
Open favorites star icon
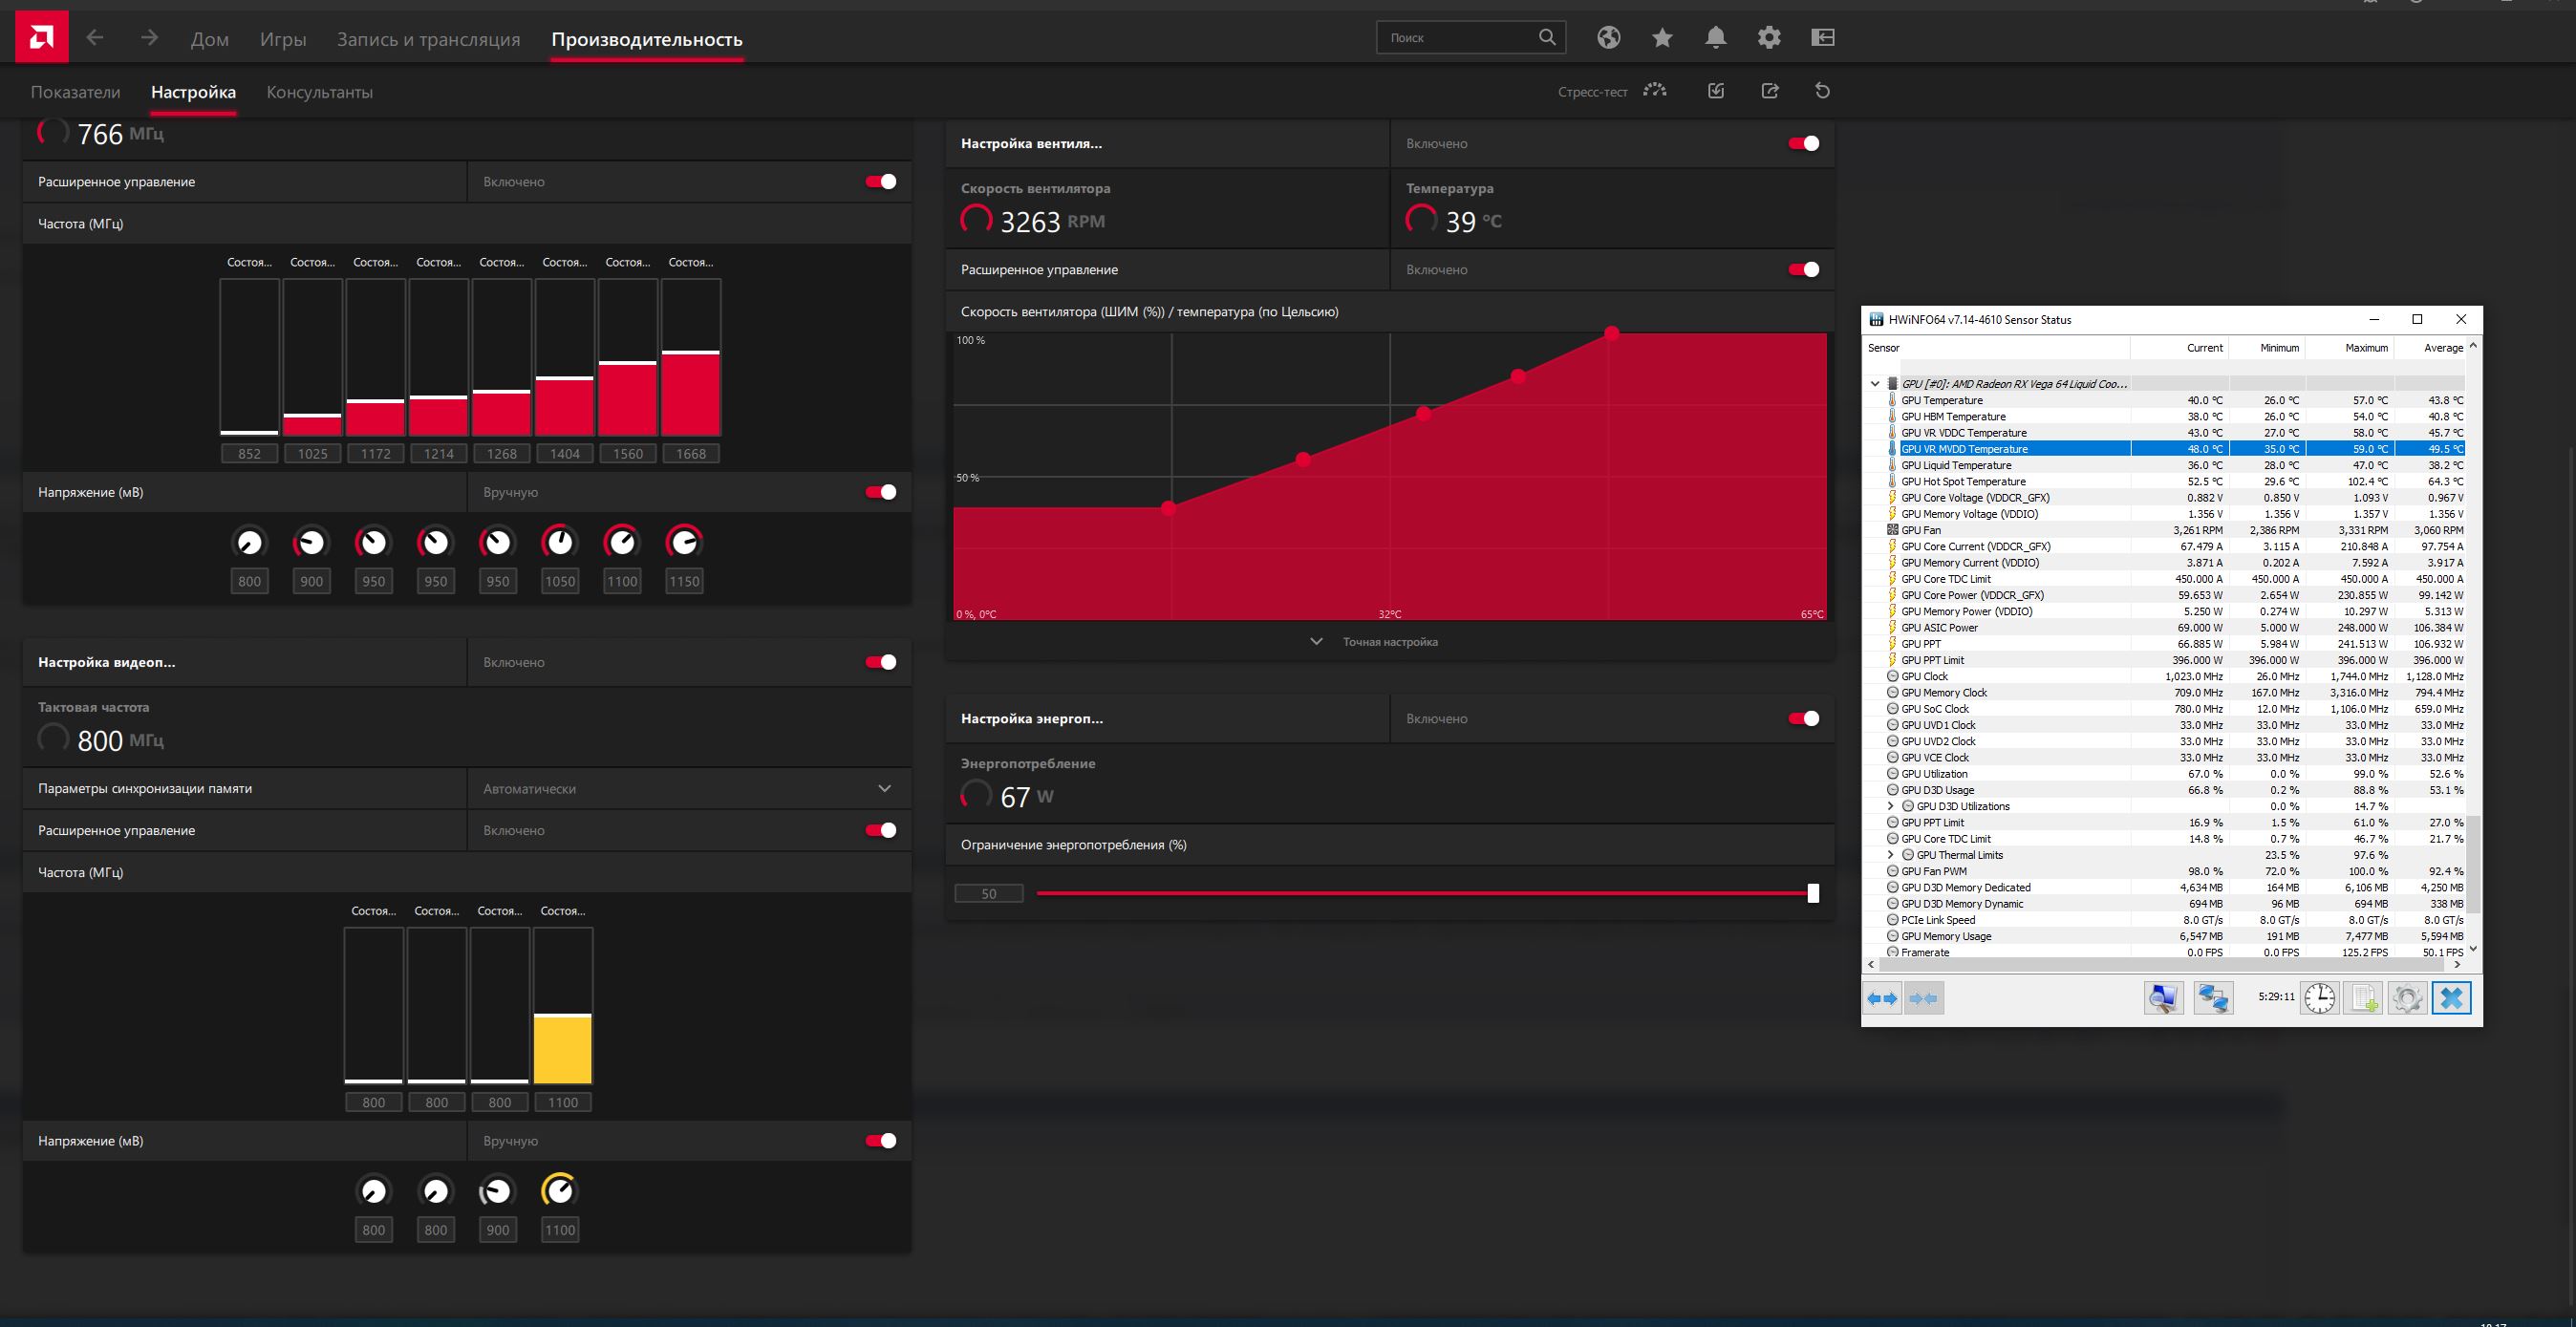click(x=1662, y=38)
